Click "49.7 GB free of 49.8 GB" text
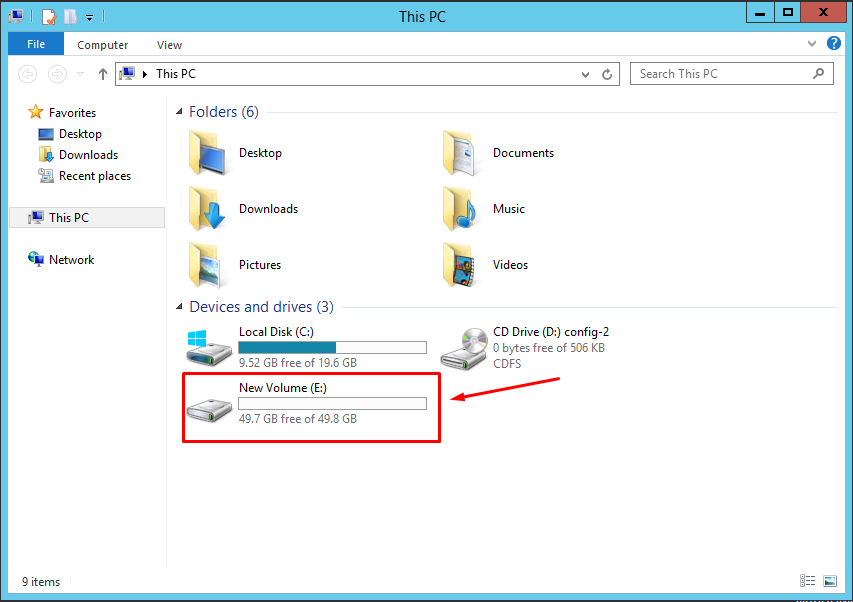The width and height of the screenshot is (853, 602). tap(298, 419)
